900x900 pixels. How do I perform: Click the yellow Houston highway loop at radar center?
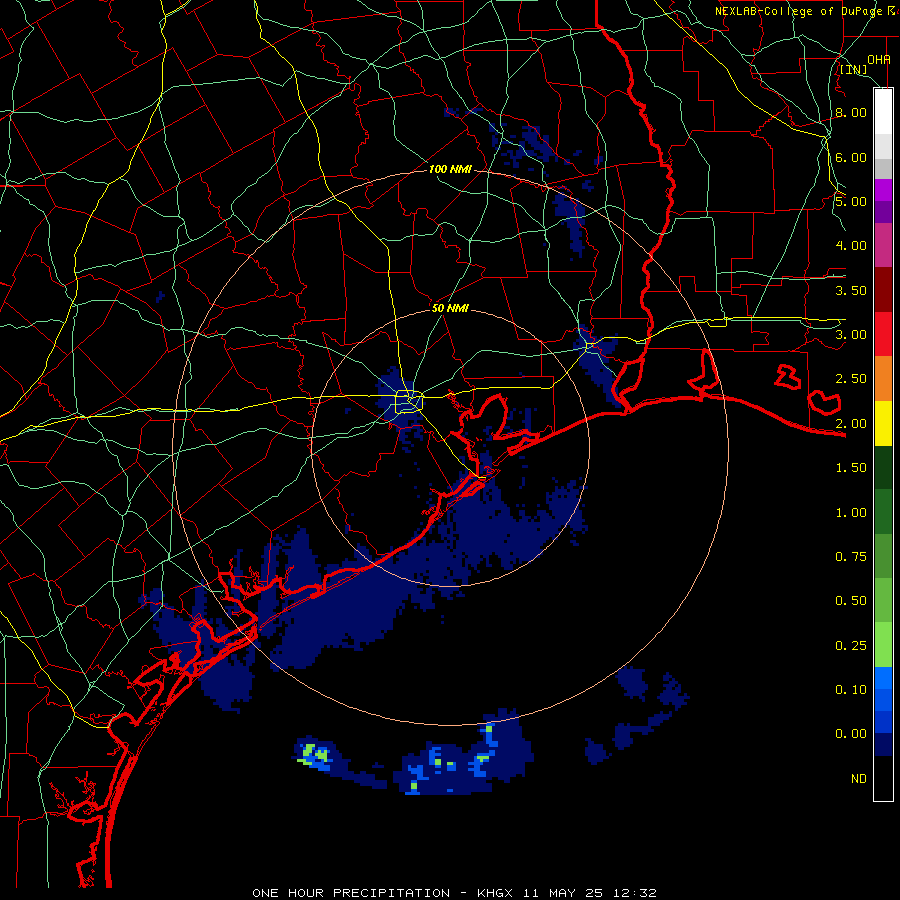pos(409,401)
